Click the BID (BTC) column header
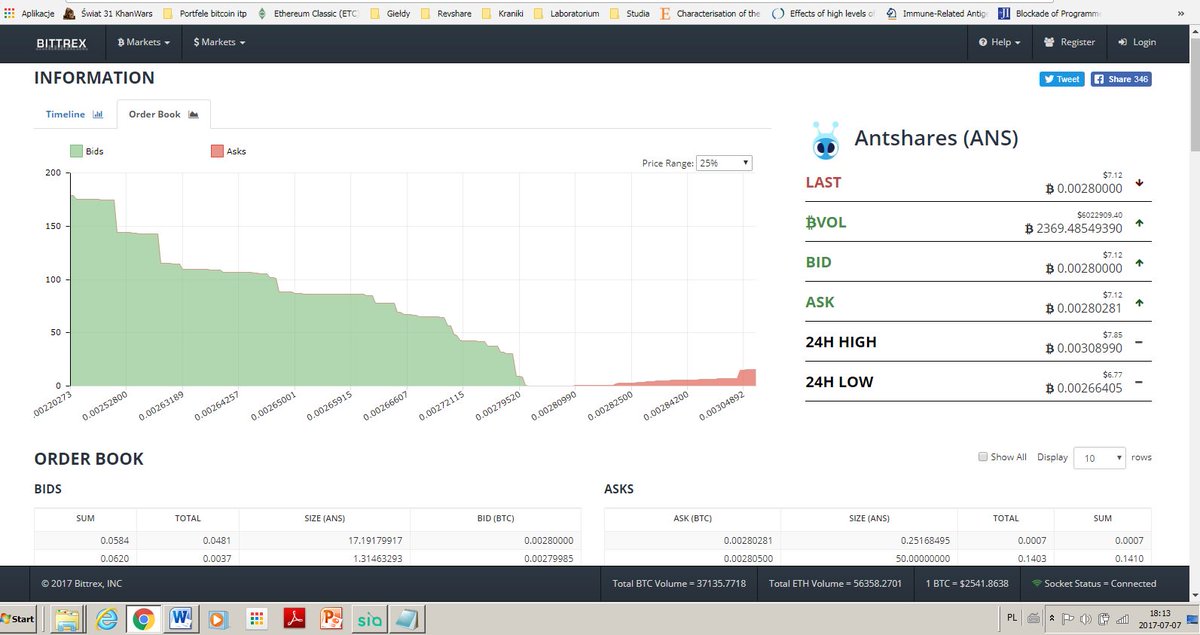Image resolution: width=1200 pixels, height=635 pixels. point(496,518)
